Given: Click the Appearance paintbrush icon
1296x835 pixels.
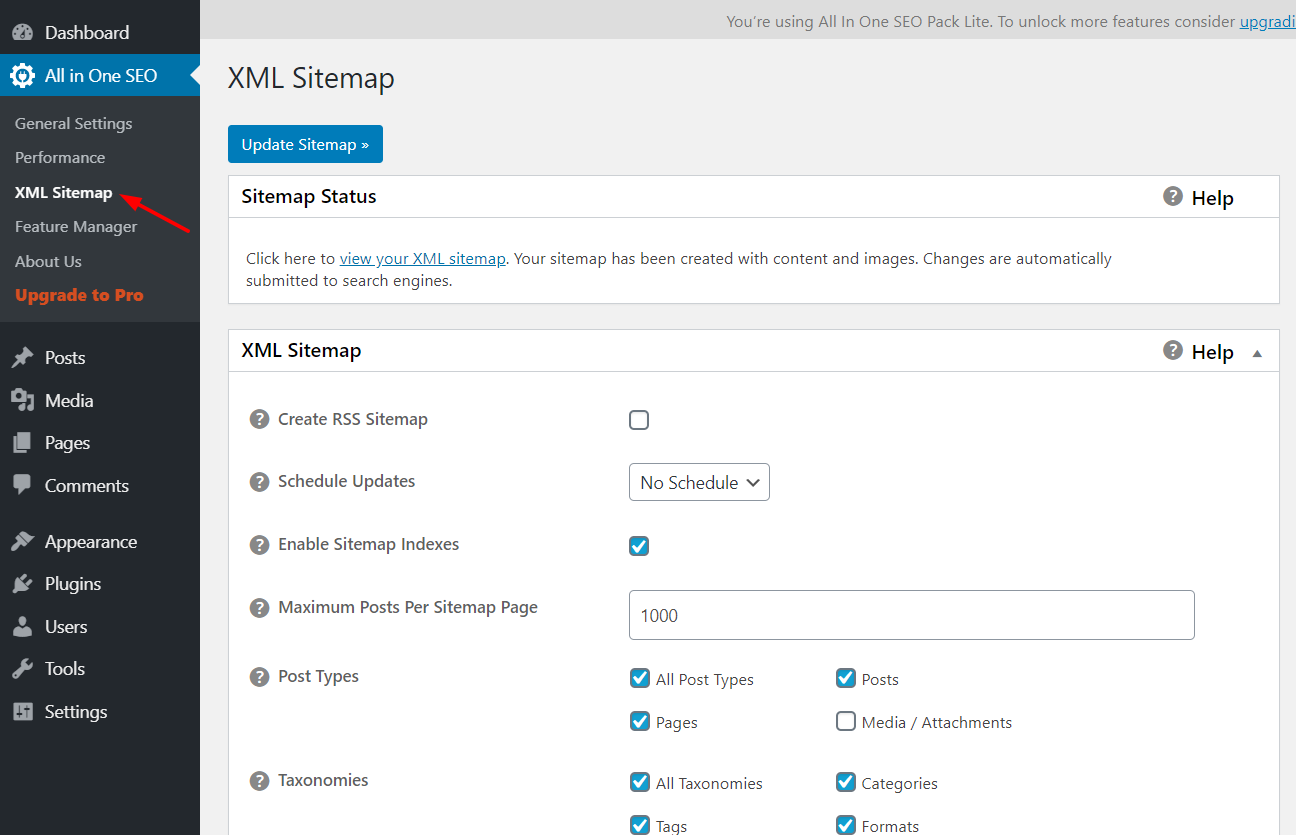Looking at the screenshot, I should 22,542.
